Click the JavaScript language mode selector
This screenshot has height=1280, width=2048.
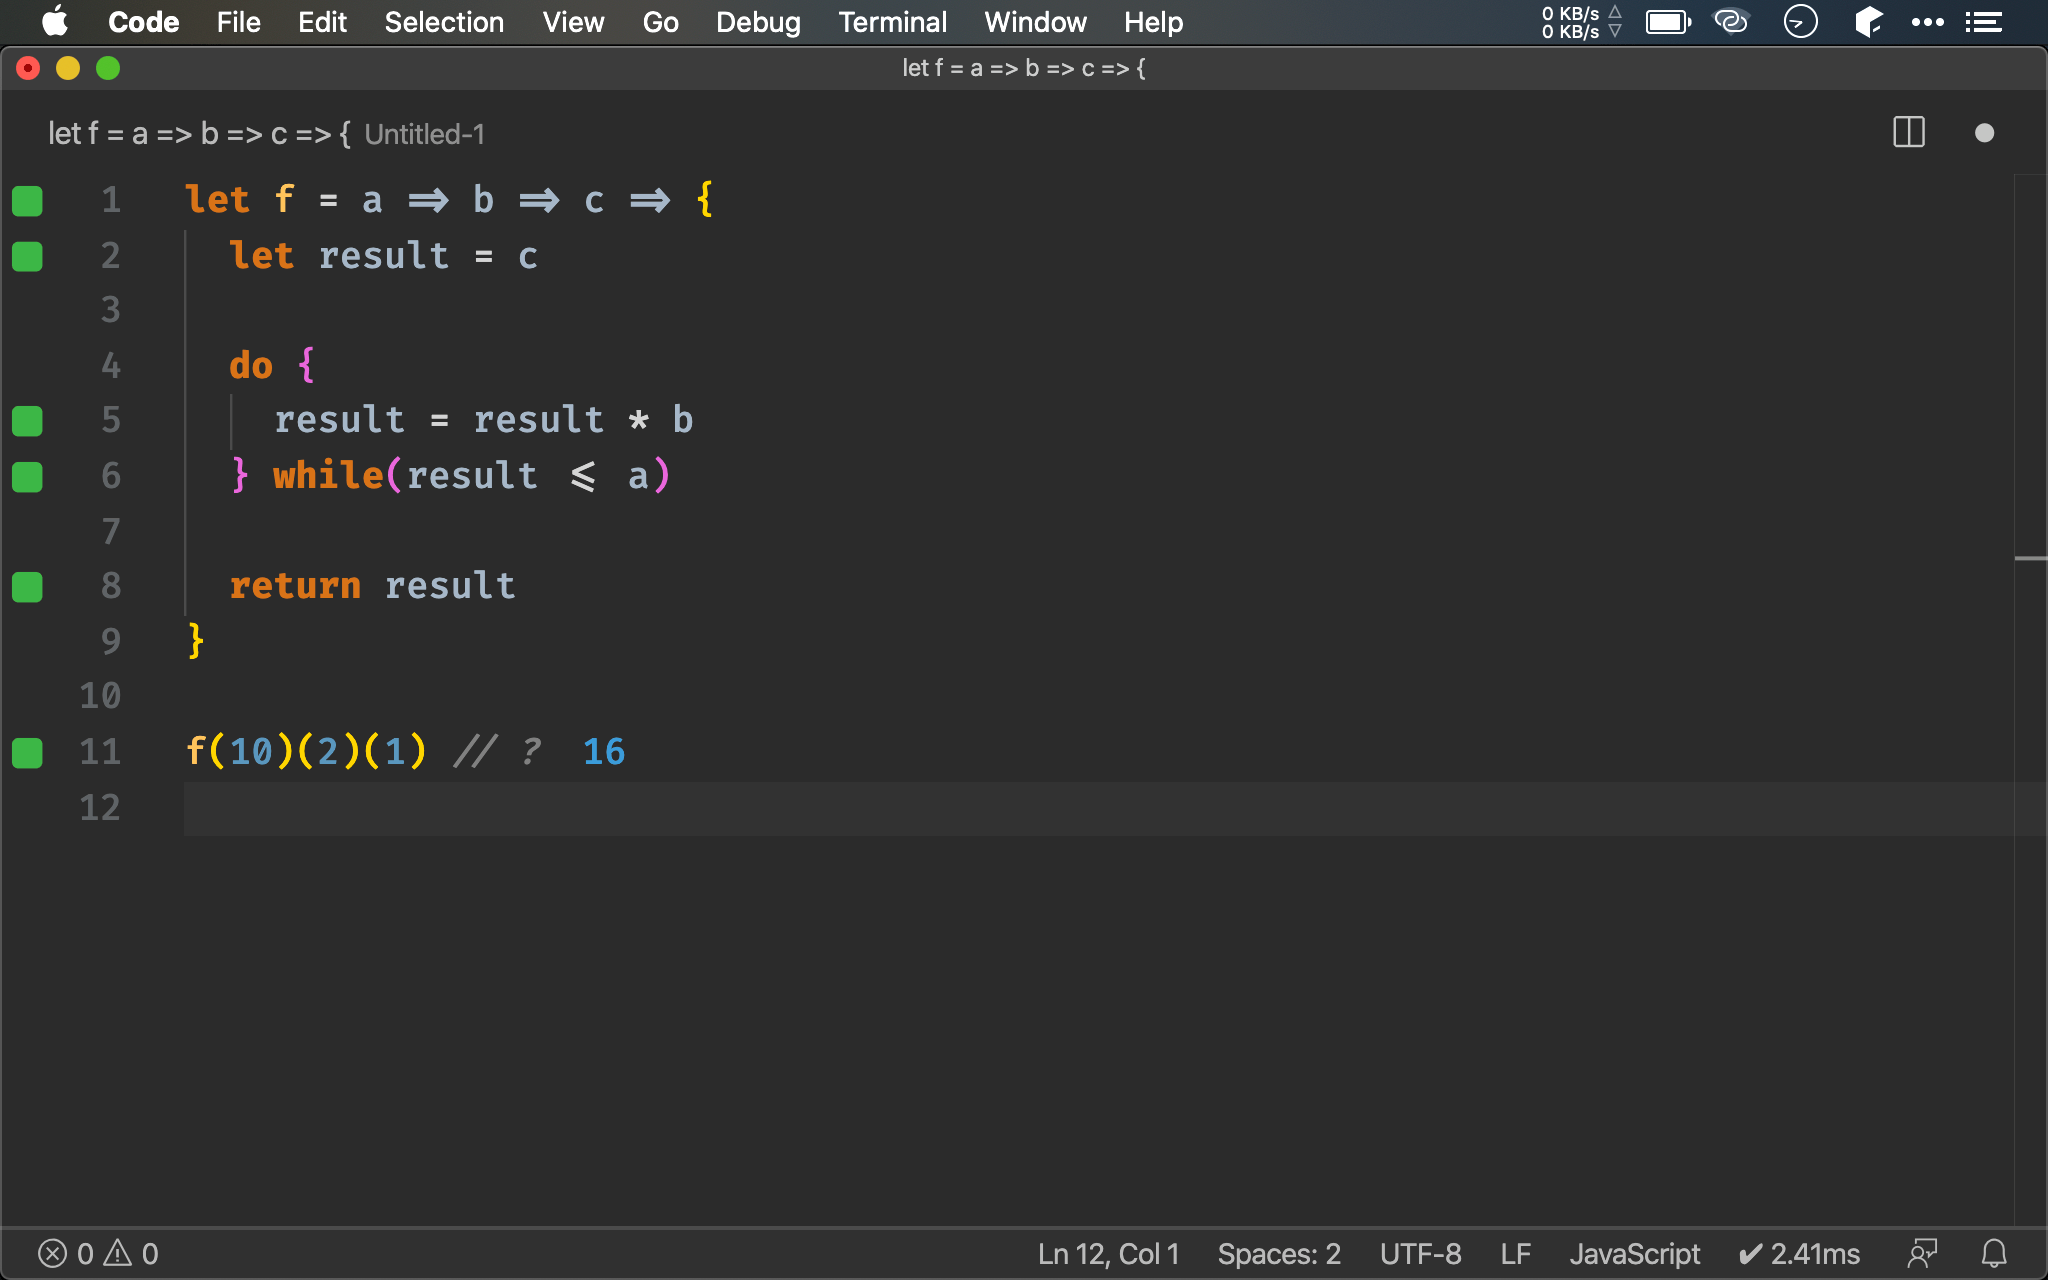click(x=1634, y=1254)
